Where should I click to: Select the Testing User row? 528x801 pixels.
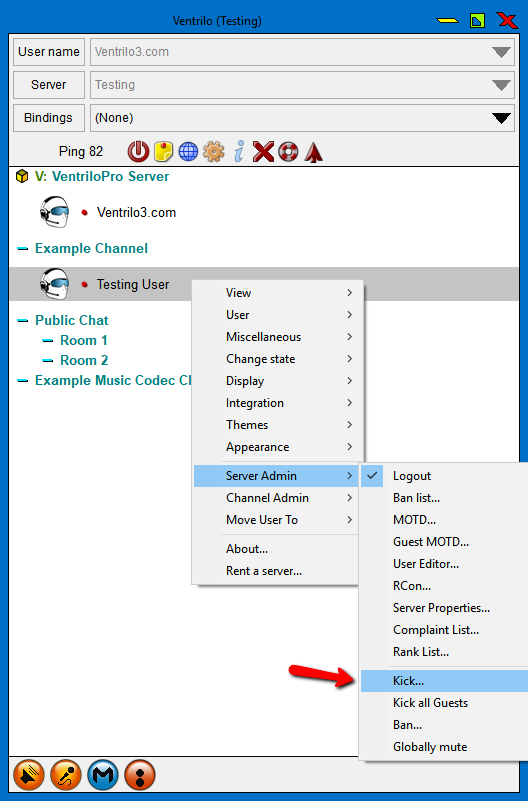coord(263,284)
